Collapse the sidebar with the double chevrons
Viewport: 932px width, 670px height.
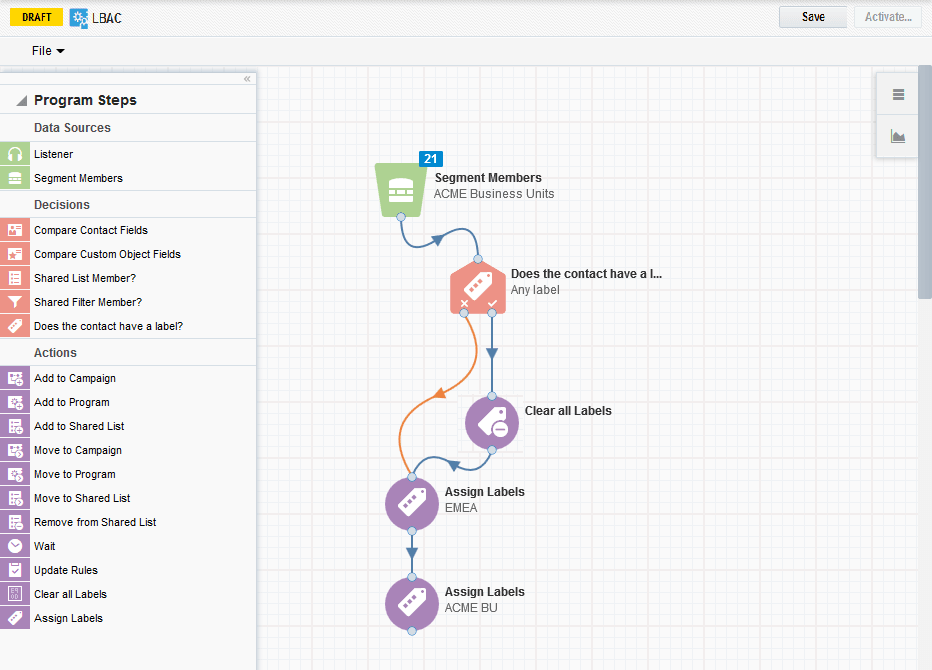click(247, 79)
